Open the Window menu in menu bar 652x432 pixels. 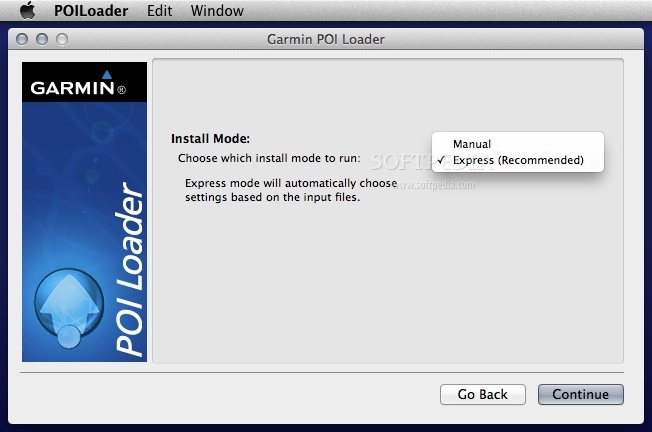click(217, 11)
